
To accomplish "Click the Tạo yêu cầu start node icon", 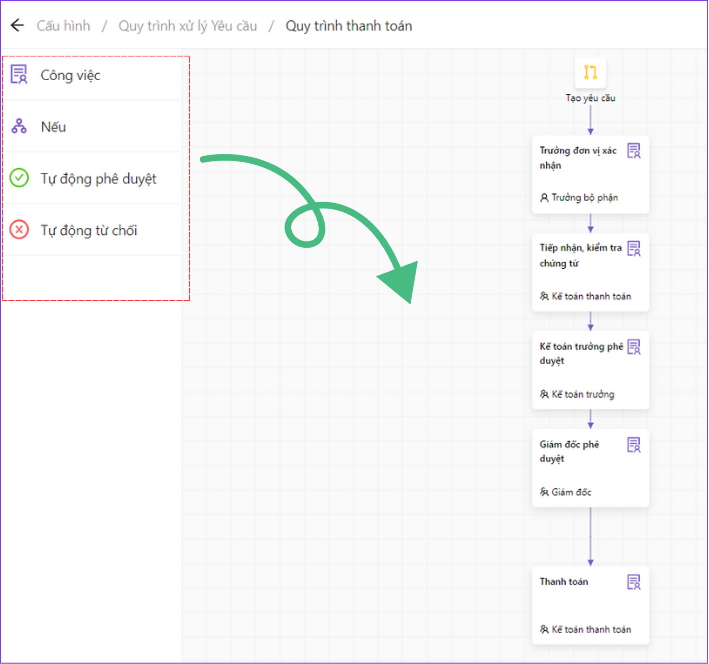I will click(590, 72).
